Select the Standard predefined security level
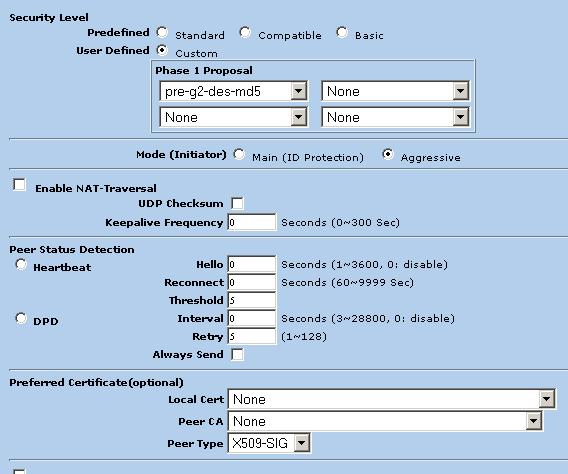Image resolution: width=568 pixels, height=474 pixels. pyautogui.click(x=162, y=33)
